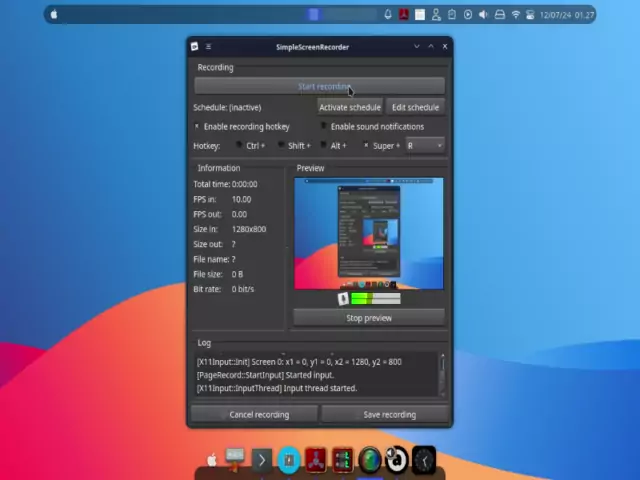Screen dimensions: 640x480
Task: Click the audio level meter bar
Action: coord(374,298)
